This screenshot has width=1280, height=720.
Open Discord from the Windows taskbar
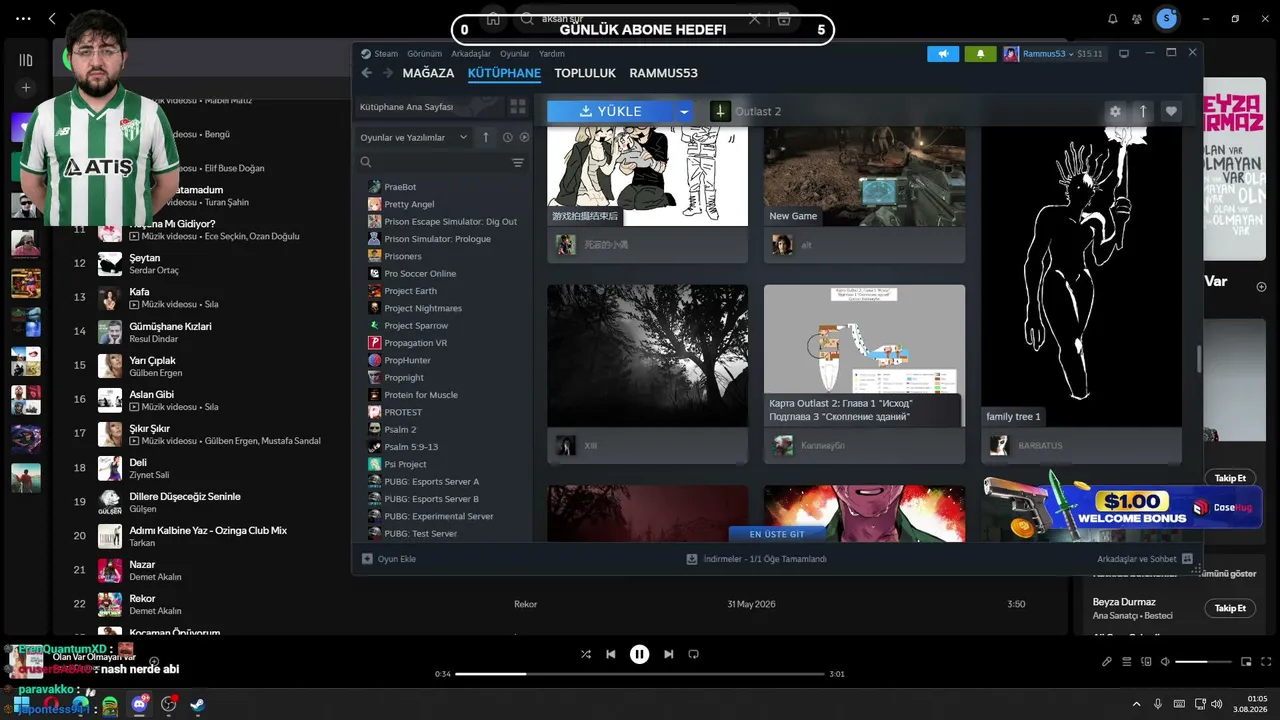pyautogui.click(x=140, y=704)
